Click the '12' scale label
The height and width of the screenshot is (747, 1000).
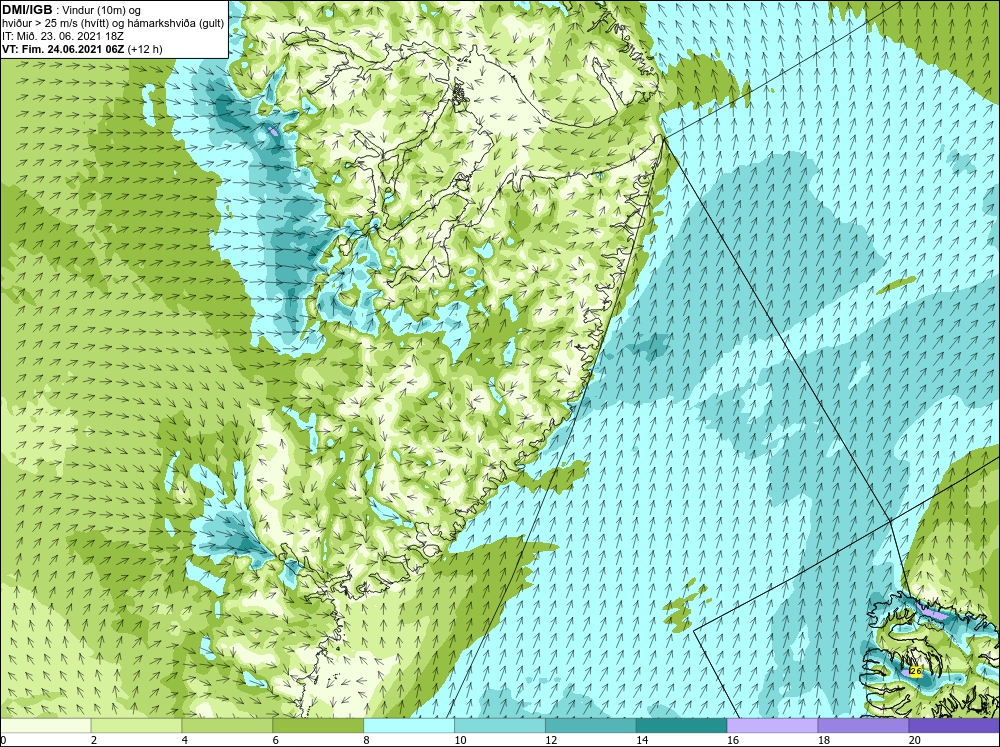[551, 740]
